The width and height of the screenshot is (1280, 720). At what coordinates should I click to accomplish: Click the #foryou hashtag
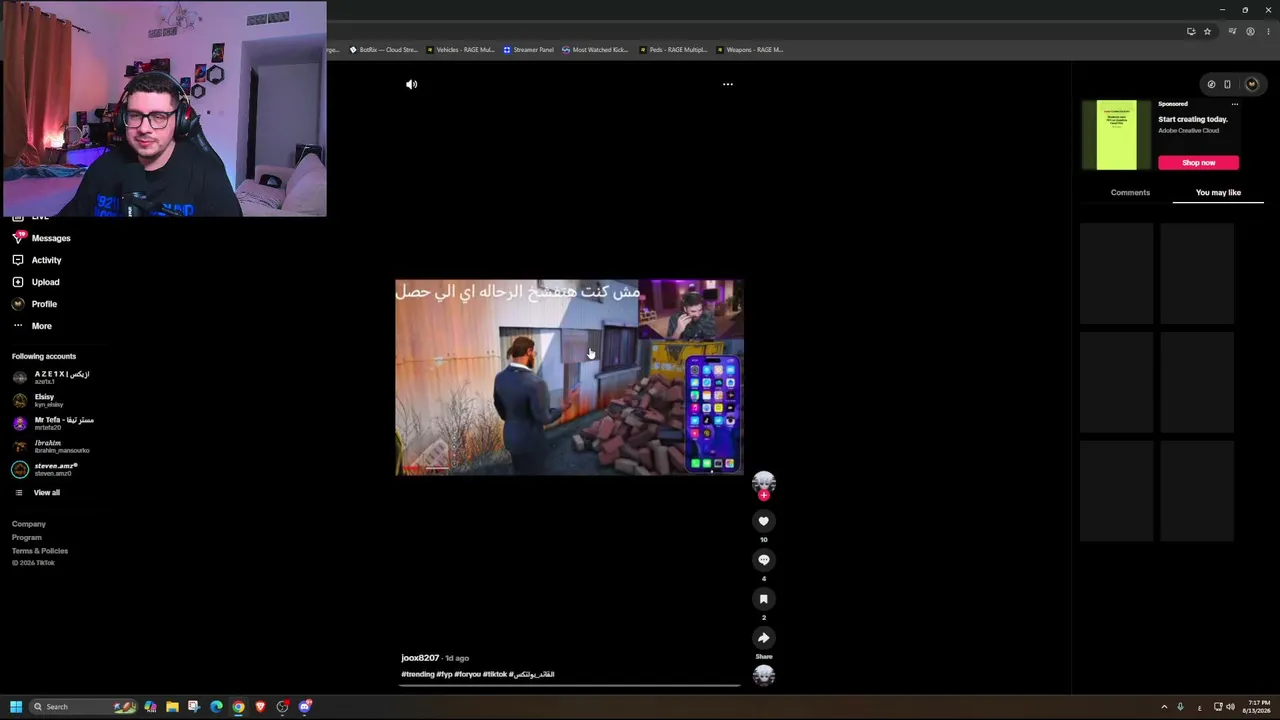(x=467, y=675)
